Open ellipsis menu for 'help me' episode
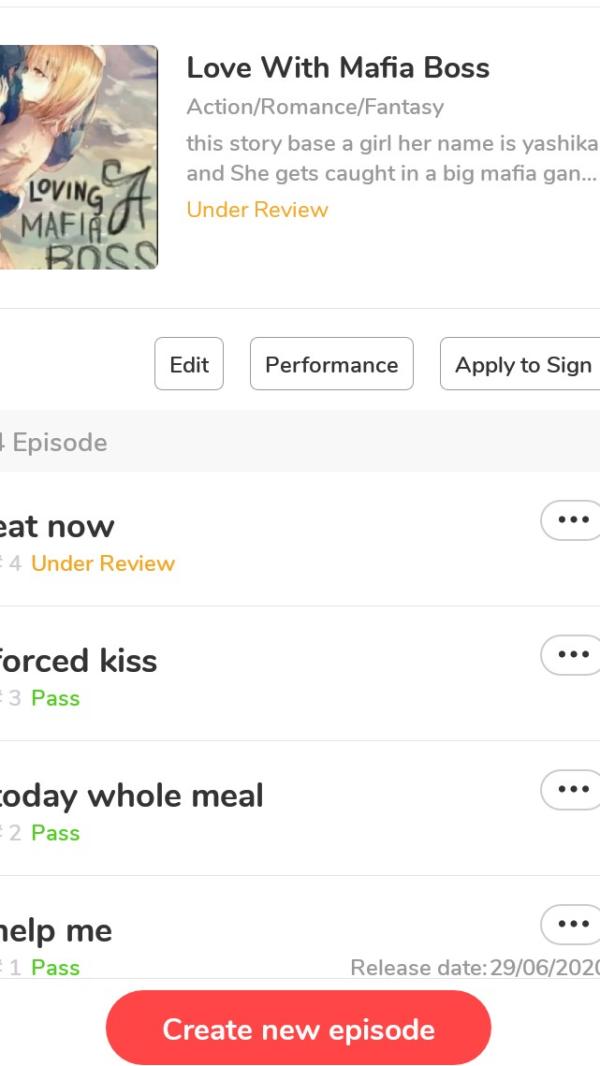Screen dimensions: 600x1066 (x=571, y=924)
